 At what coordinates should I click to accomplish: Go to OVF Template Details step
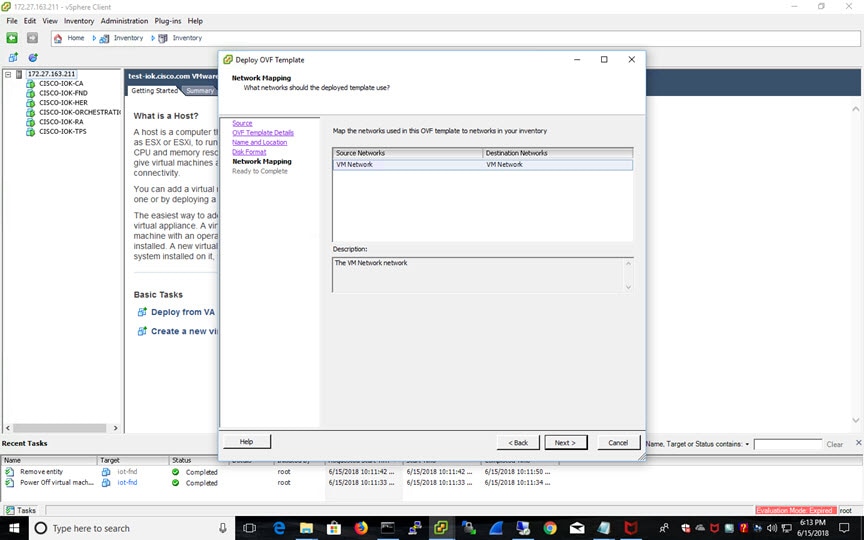[263, 133]
